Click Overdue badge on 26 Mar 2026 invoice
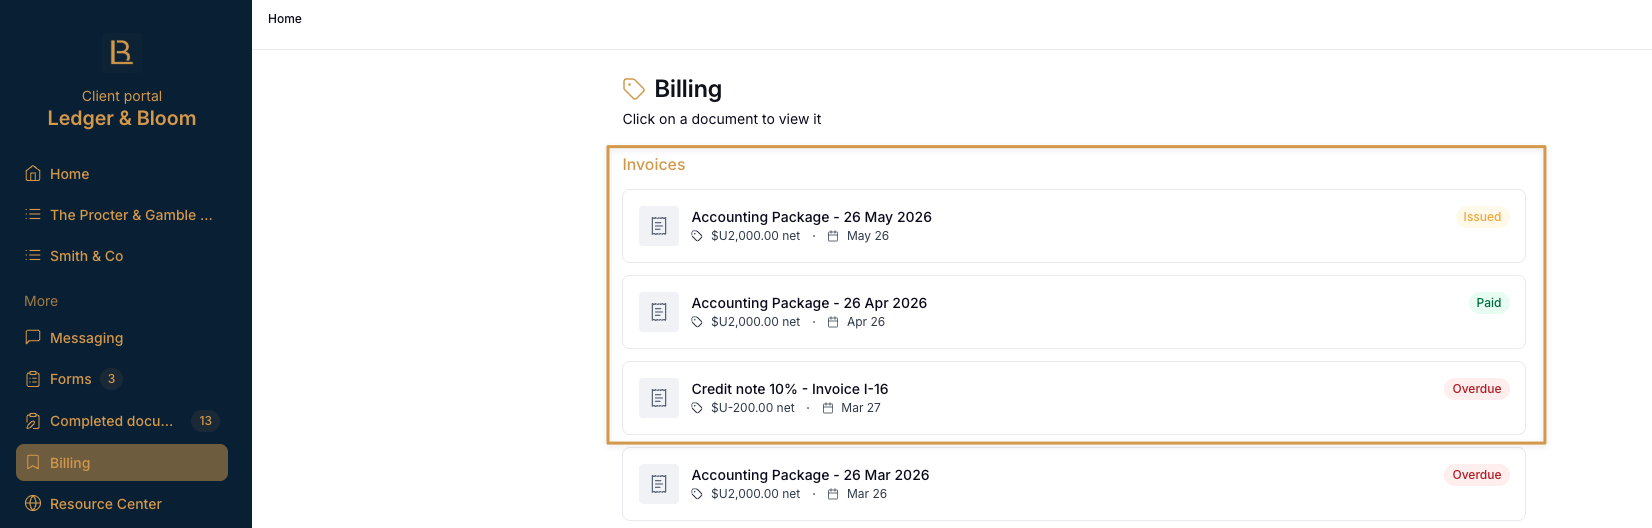The height and width of the screenshot is (528, 1652). 1477,475
